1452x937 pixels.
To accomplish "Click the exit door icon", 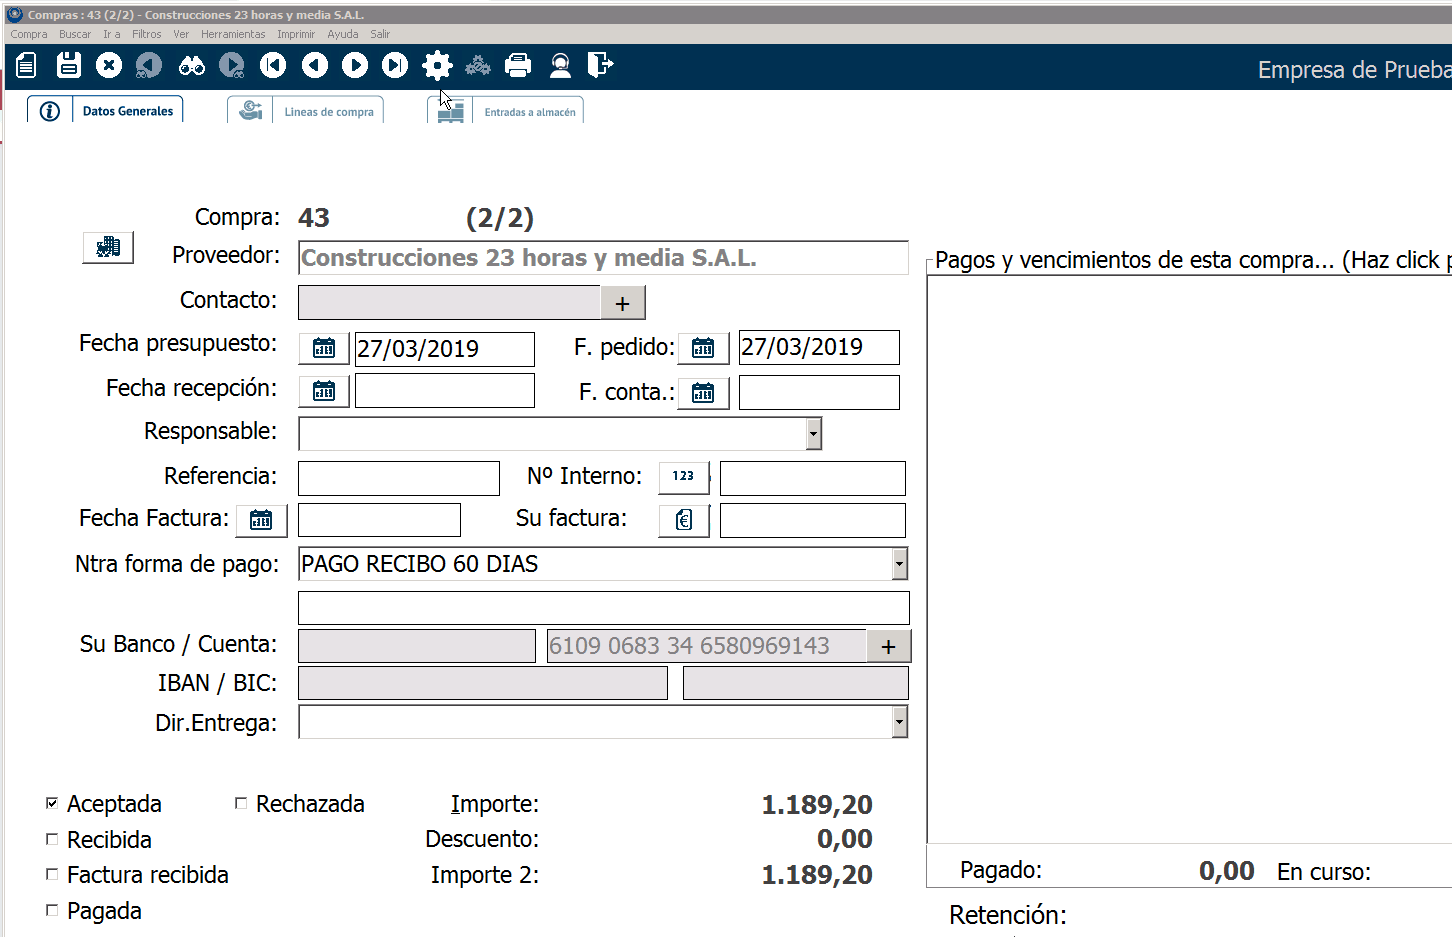I will [x=600, y=66].
